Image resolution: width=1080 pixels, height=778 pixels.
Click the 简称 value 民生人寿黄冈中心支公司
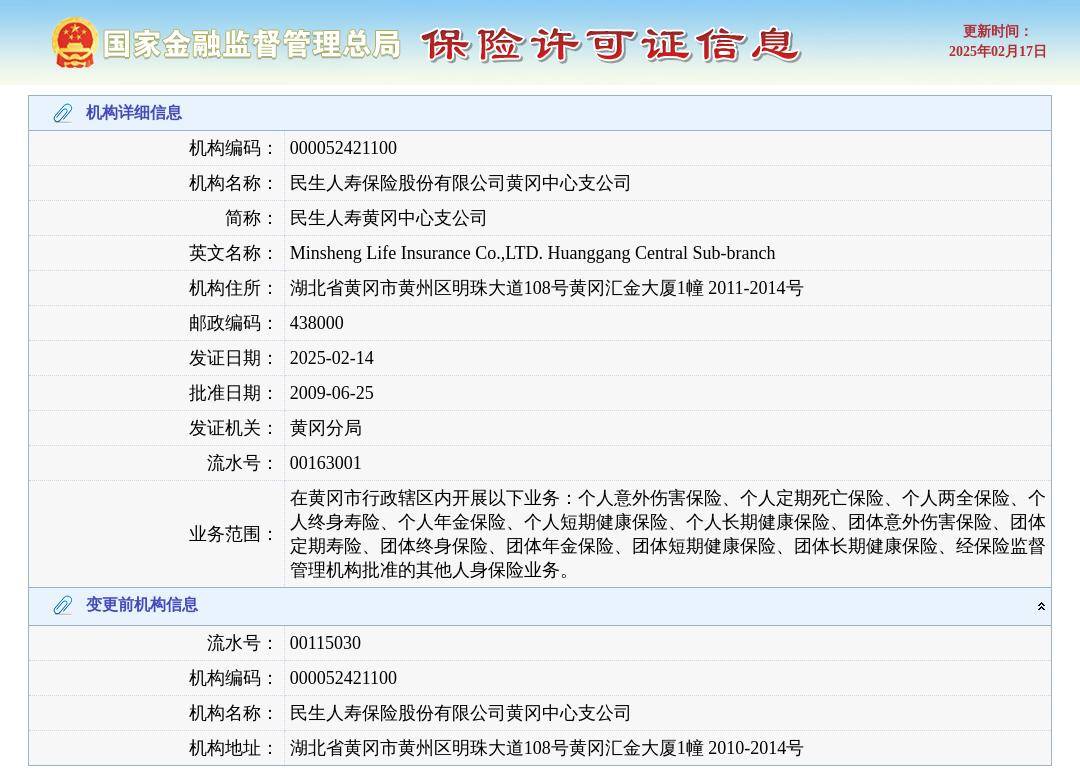pos(388,218)
